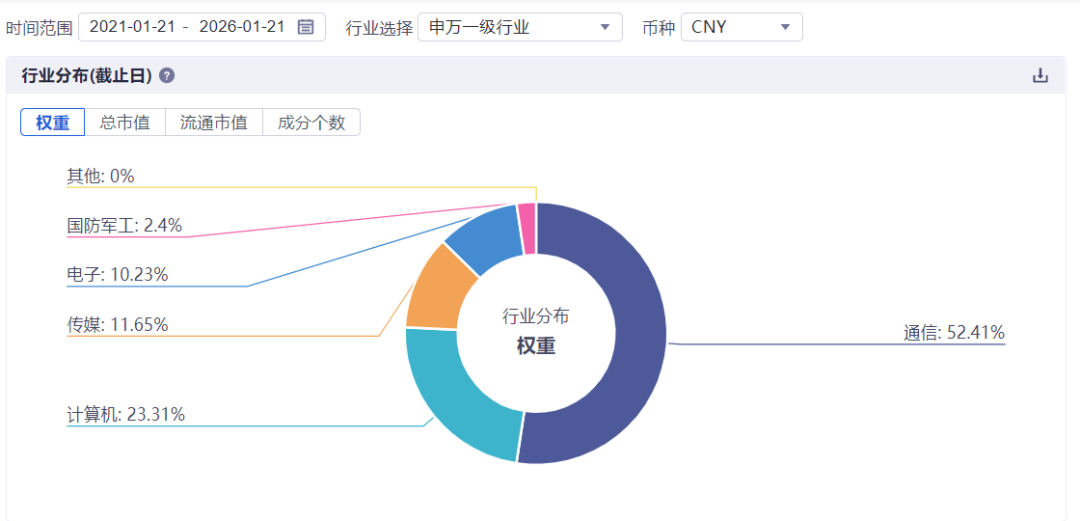Image resolution: width=1080 pixels, height=521 pixels.
Task: Click the 行业分布(截止日) panel title
Action: [x=87, y=76]
